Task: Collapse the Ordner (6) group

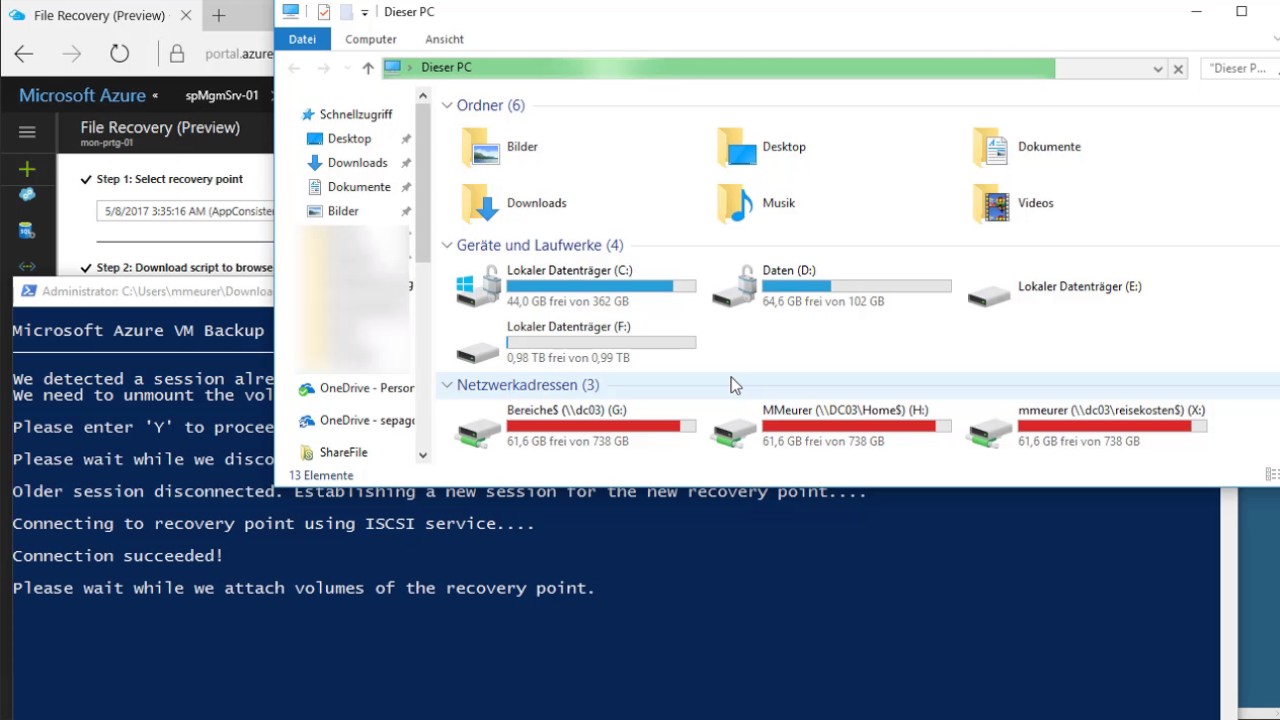Action: [447, 105]
